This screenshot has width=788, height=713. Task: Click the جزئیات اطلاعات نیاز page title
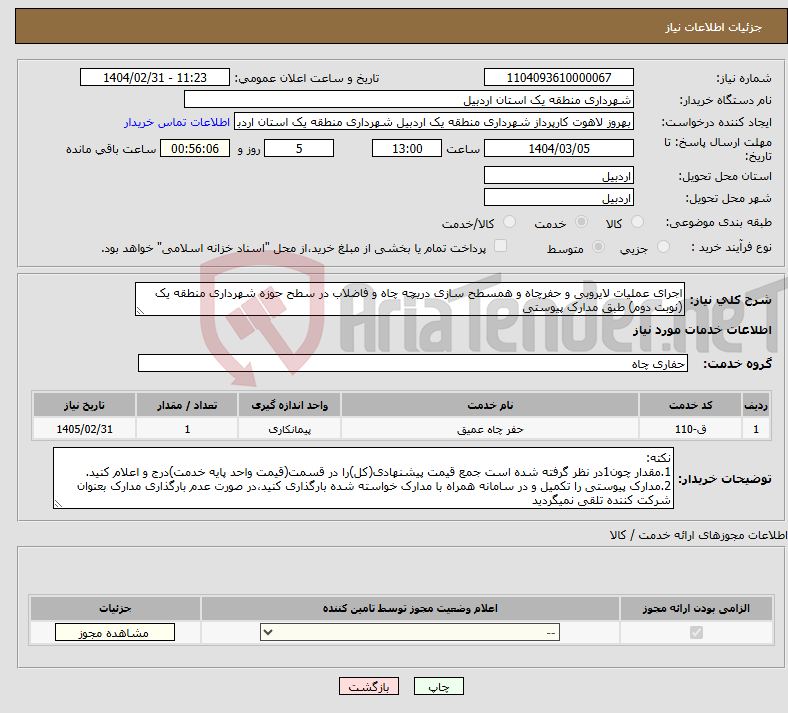[x=714, y=27]
